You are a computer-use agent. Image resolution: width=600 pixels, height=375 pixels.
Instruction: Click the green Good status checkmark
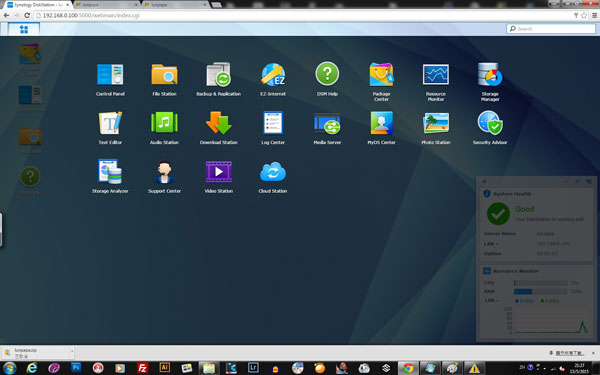coord(498,214)
